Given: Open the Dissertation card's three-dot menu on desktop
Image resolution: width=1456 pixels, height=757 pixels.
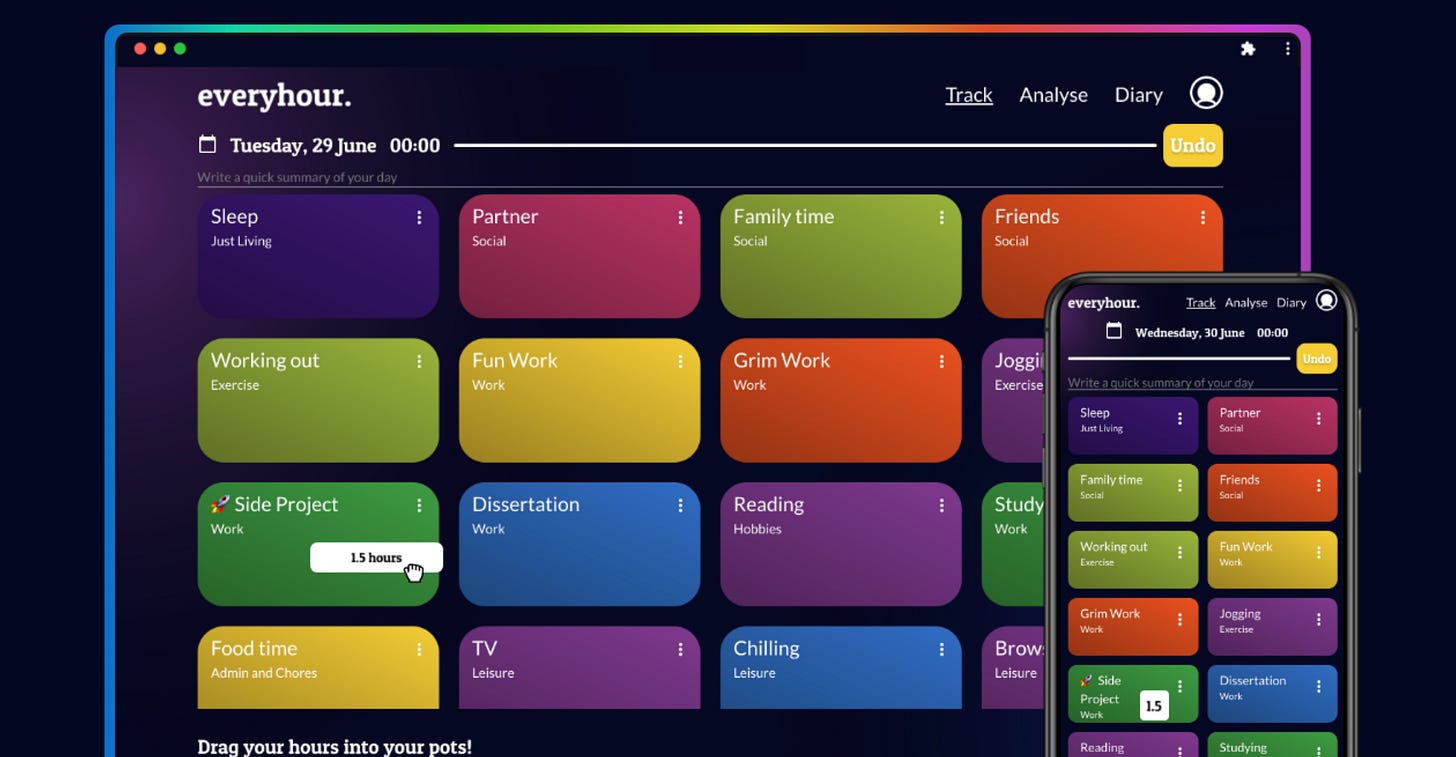Looking at the screenshot, I should click(x=680, y=505).
